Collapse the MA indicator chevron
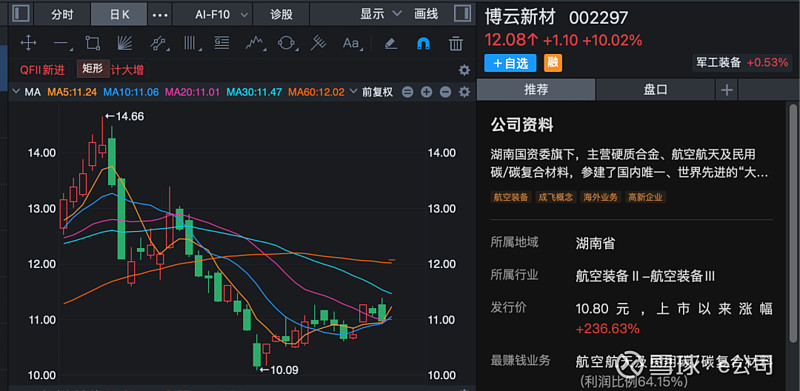 pyautogui.click(x=15, y=92)
